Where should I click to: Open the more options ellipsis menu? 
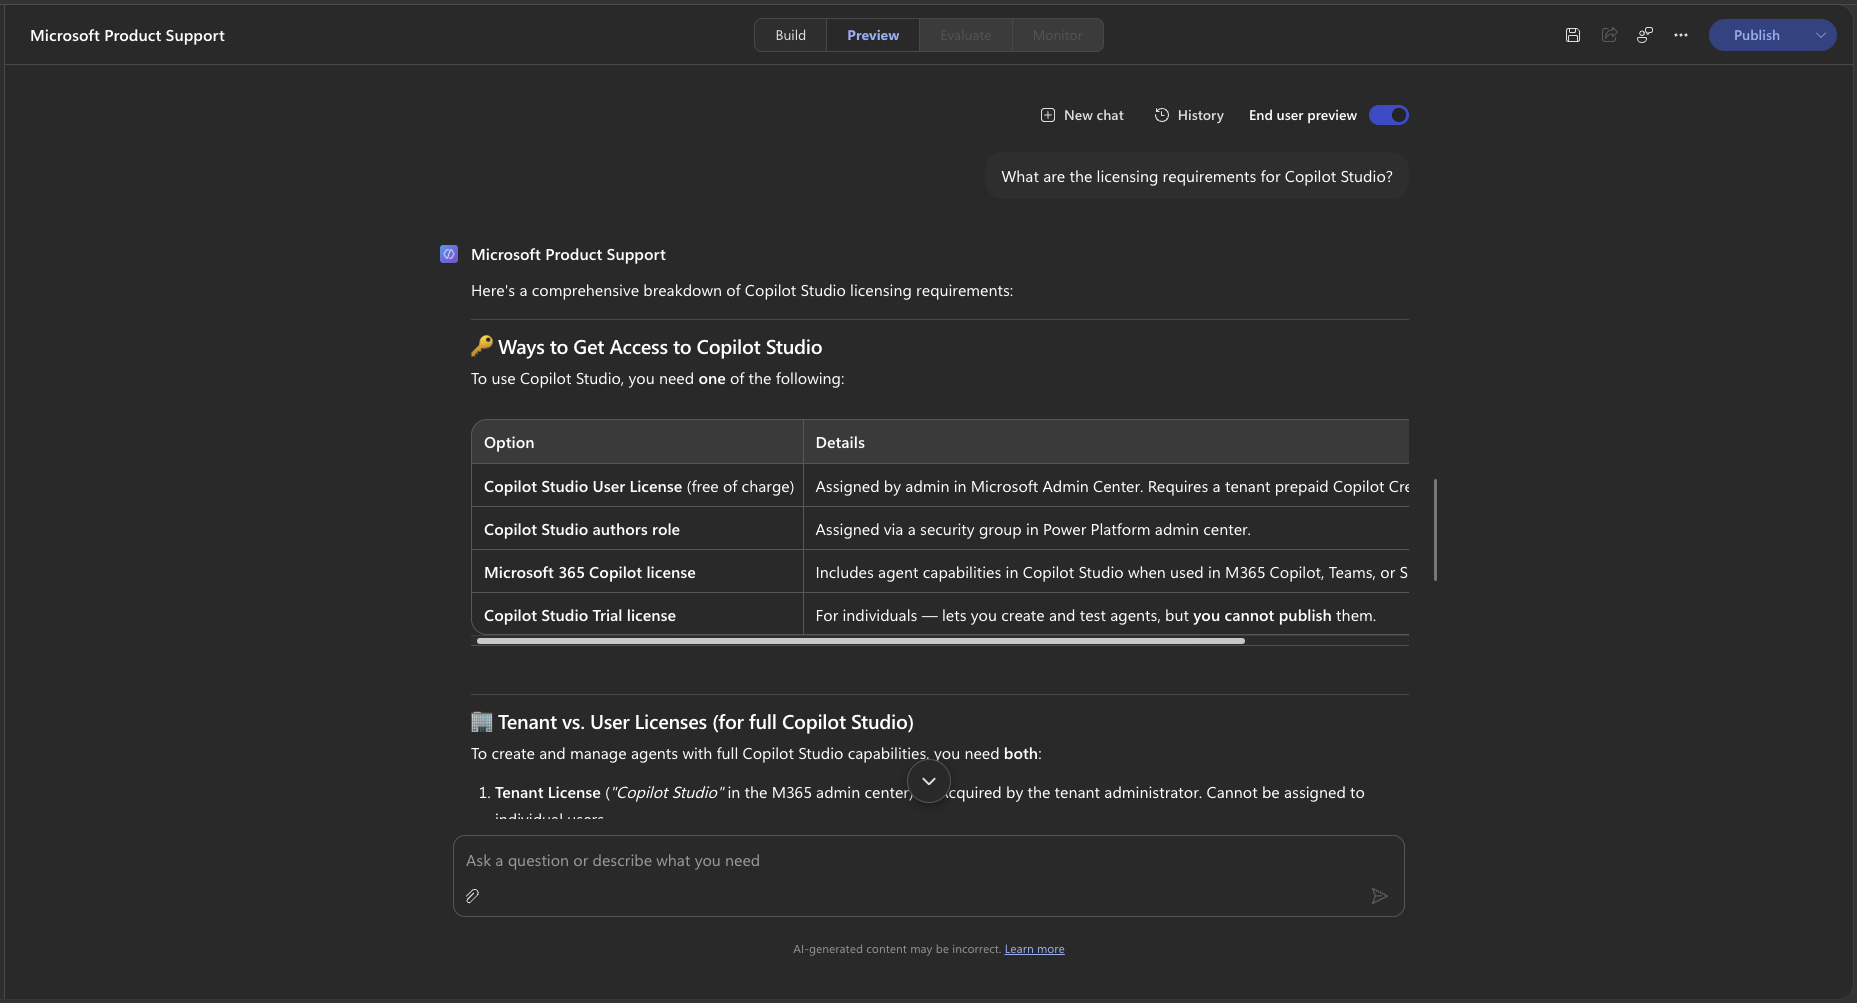1681,35
